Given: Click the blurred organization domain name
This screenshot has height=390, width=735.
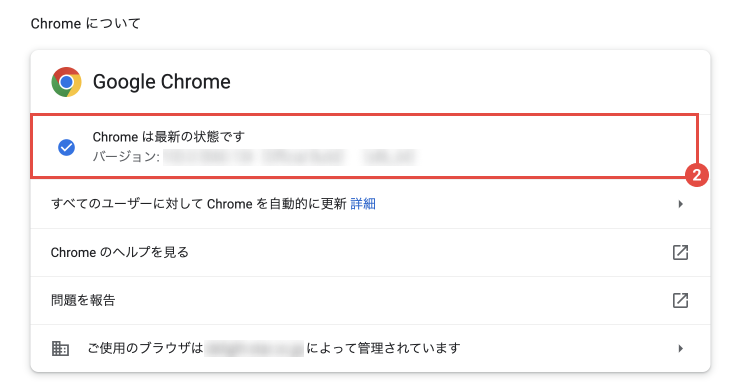Looking at the screenshot, I should 255,348.
